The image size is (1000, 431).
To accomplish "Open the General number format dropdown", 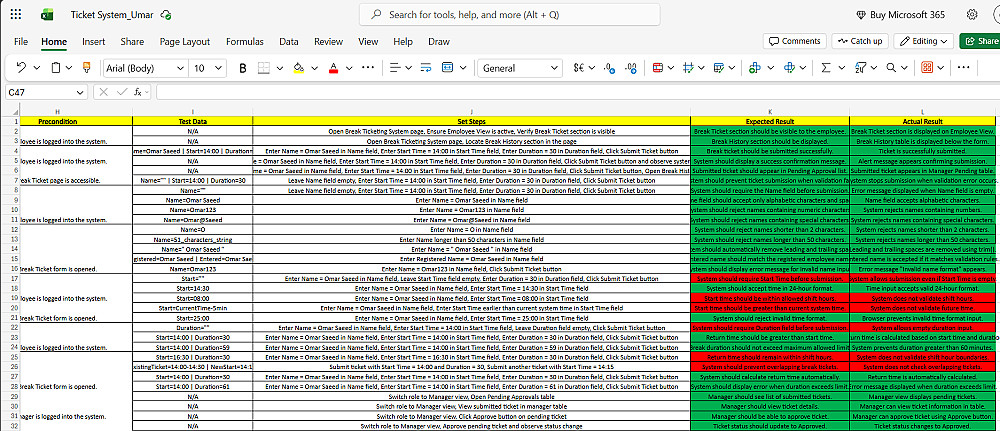I will click(x=553, y=68).
